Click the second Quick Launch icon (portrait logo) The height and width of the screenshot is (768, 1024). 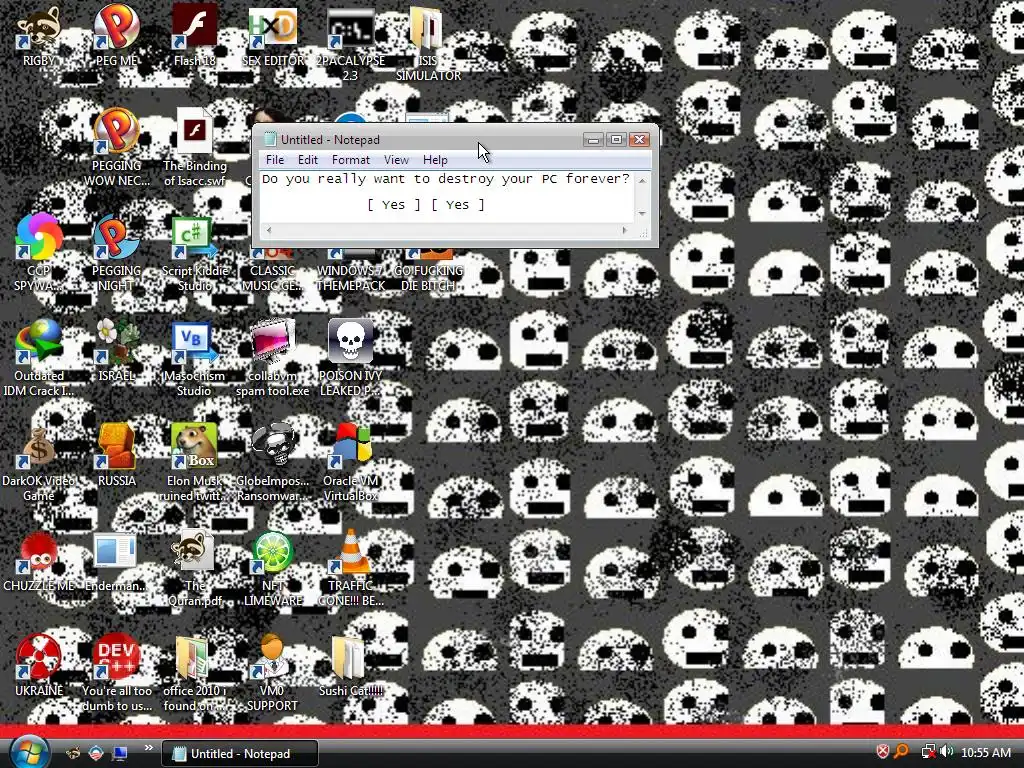click(96, 754)
